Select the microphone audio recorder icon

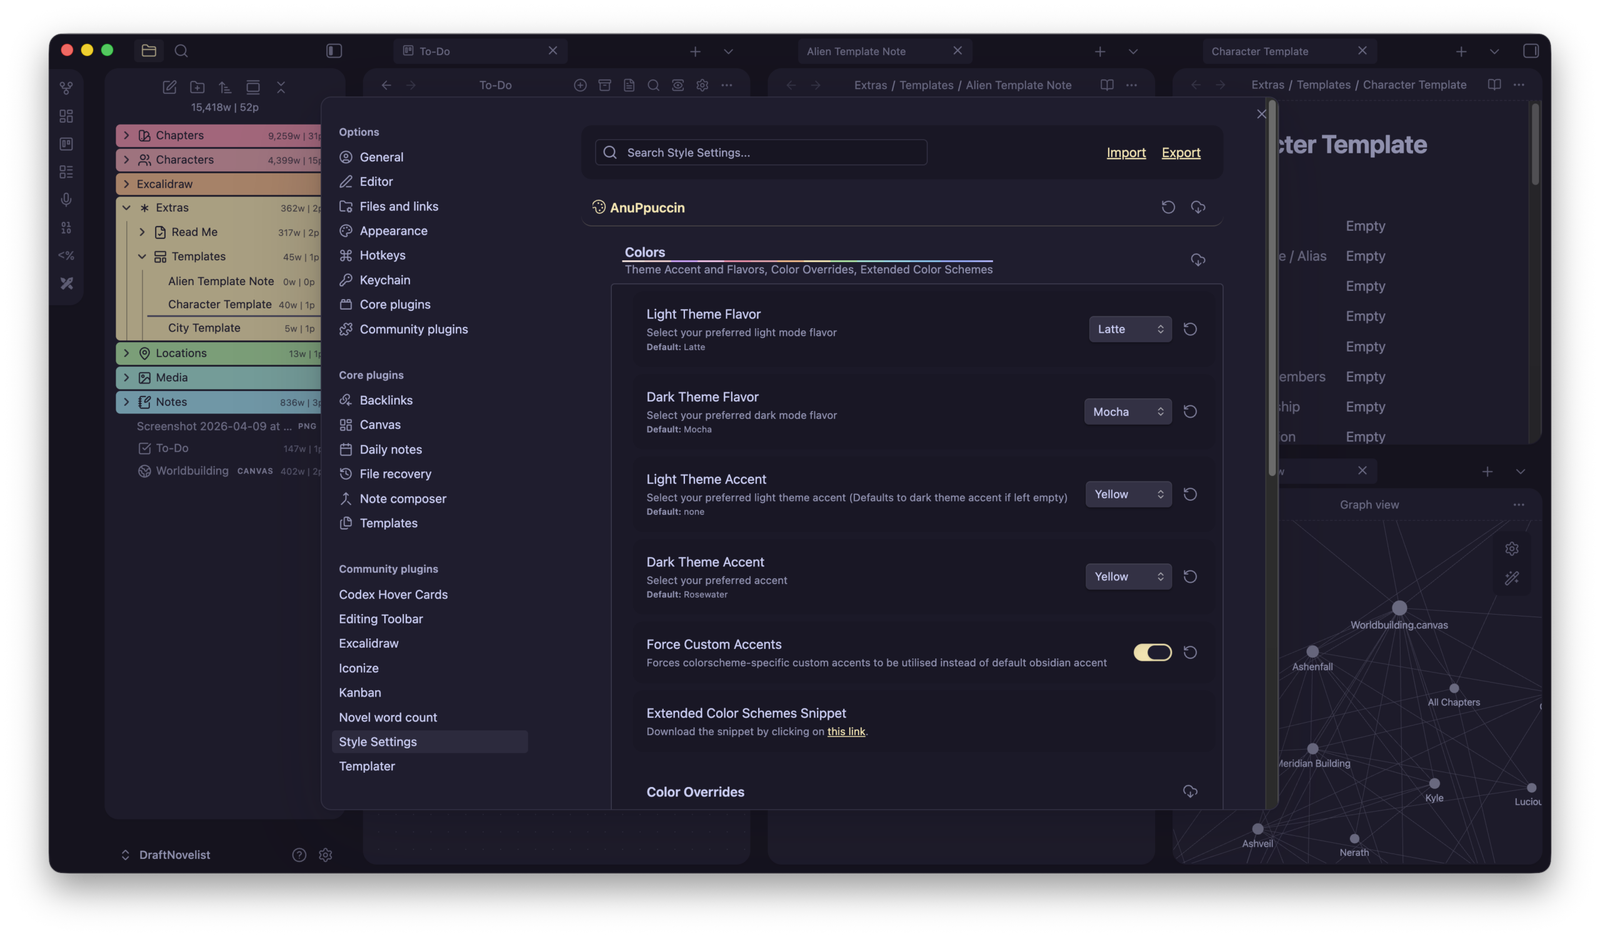pyautogui.click(x=66, y=199)
